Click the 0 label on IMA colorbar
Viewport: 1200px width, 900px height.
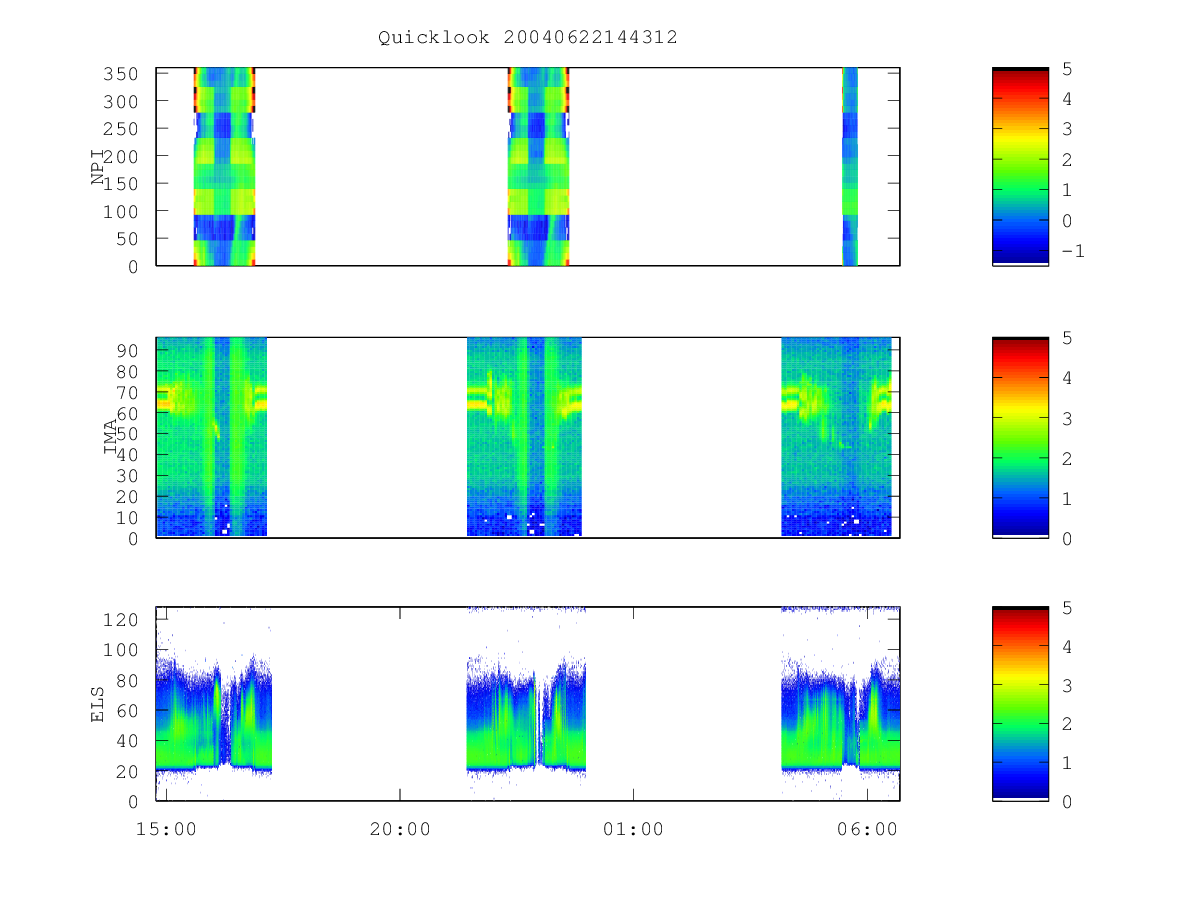pyautogui.click(x=1066, y=538)
